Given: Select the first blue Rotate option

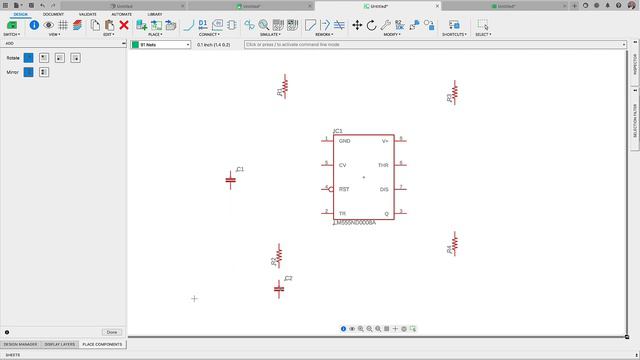Looking at the screenshot, I should click(x=28, y=58).
